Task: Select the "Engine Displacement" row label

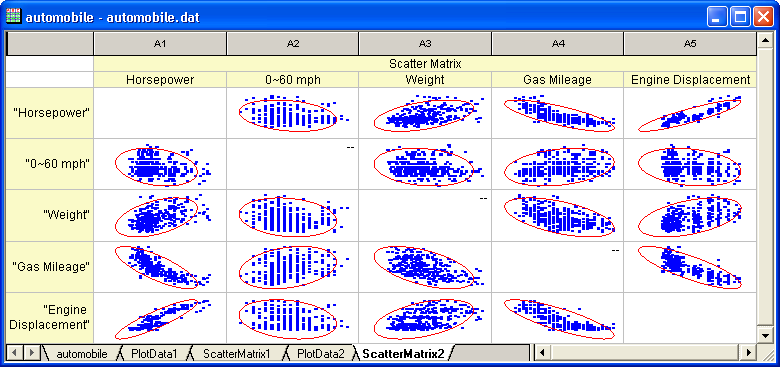Action: (x=50, y=318)
